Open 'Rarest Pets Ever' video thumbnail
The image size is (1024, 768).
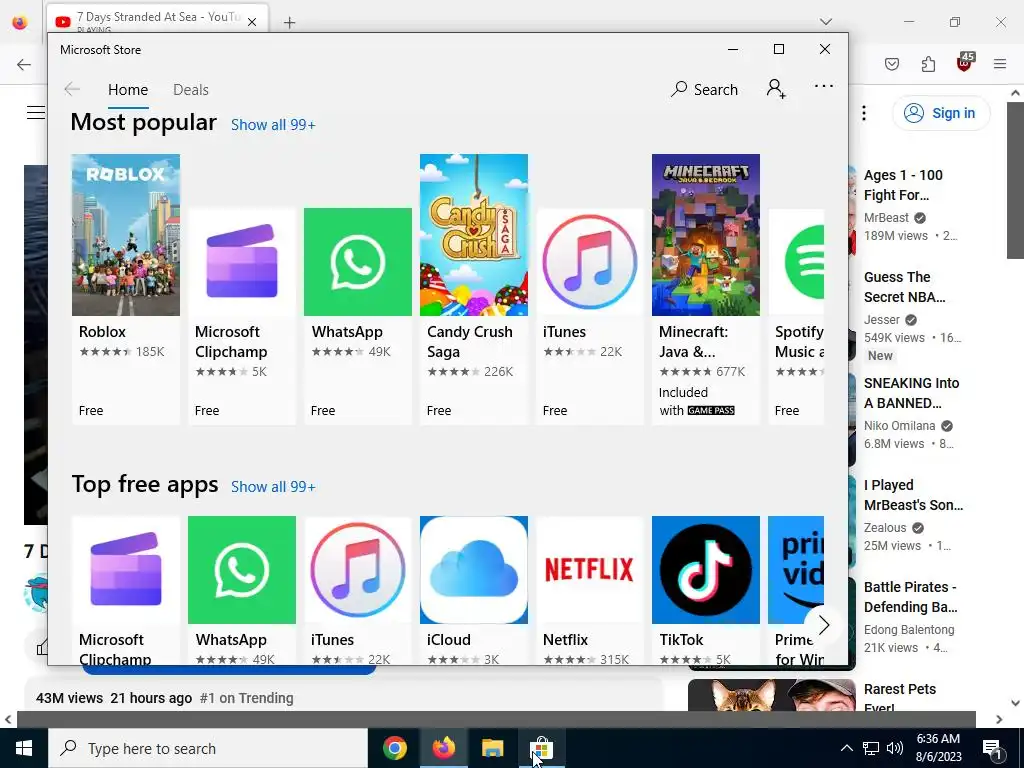point(771,695)
